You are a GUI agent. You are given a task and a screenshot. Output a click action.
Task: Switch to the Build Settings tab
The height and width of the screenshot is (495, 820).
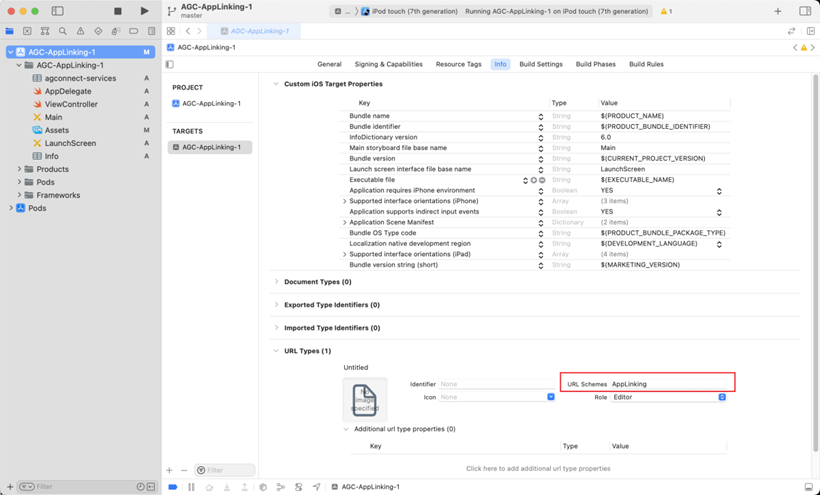[541, 64]
